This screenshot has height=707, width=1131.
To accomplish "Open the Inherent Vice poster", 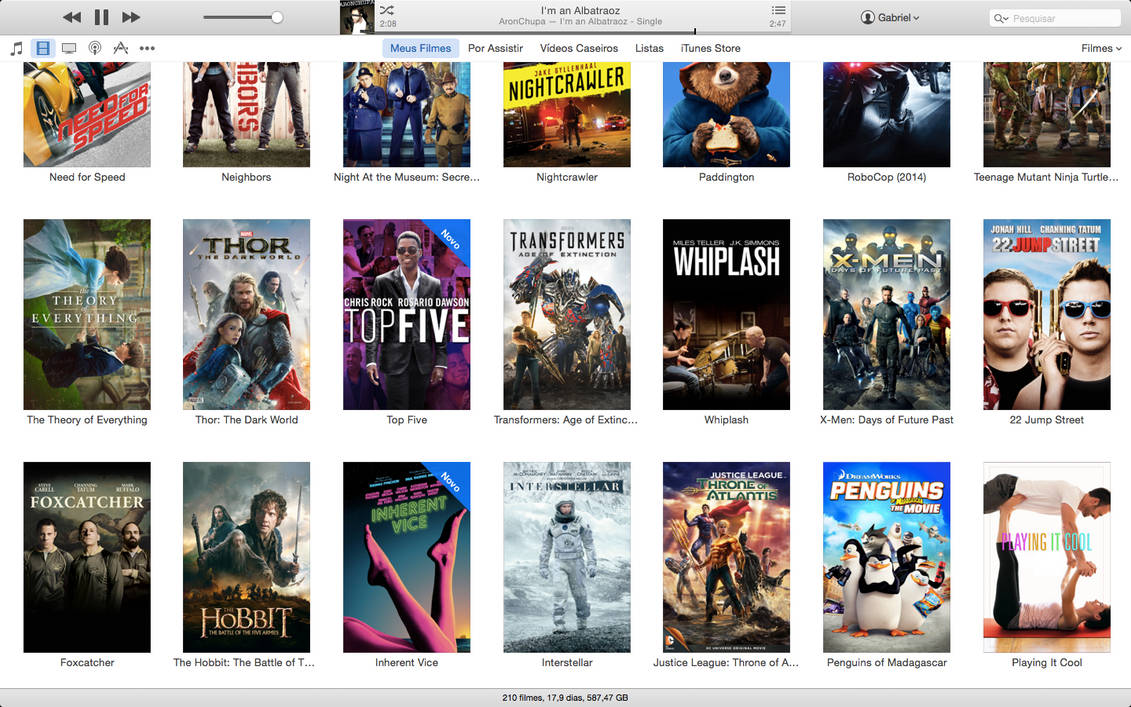I will pyautogui.click(x=407, y=557).
